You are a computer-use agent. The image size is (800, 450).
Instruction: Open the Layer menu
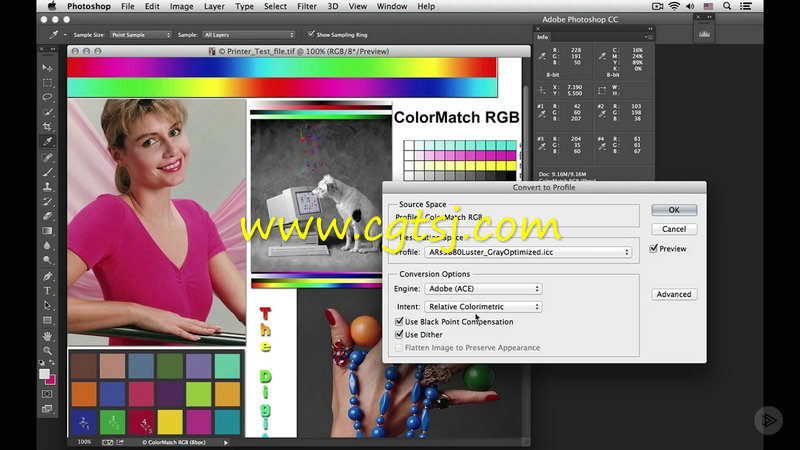(214, 6)
